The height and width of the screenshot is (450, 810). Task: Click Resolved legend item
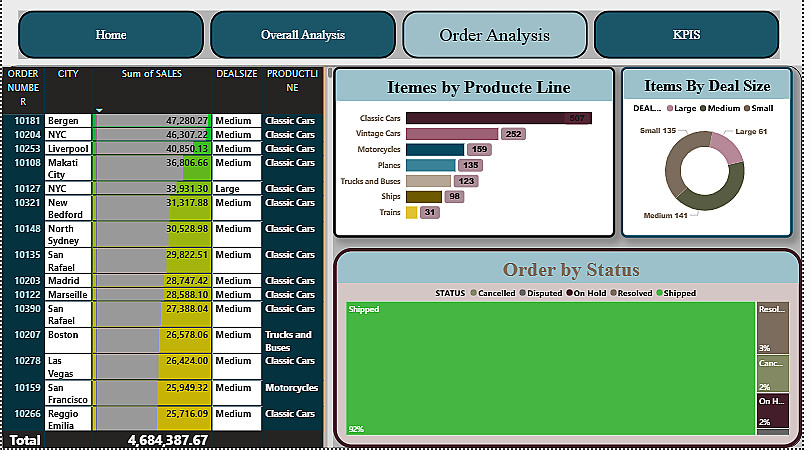point(631,293)
